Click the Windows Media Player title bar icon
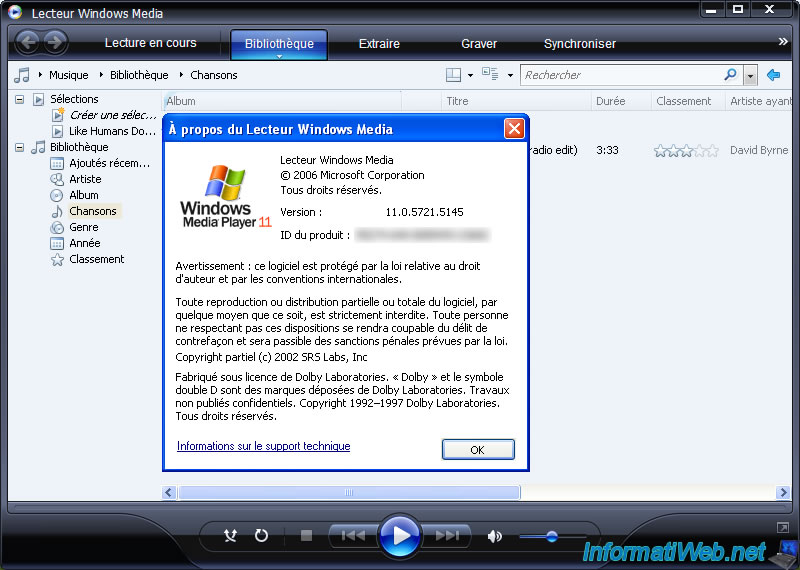 click(x=15, y=12)
